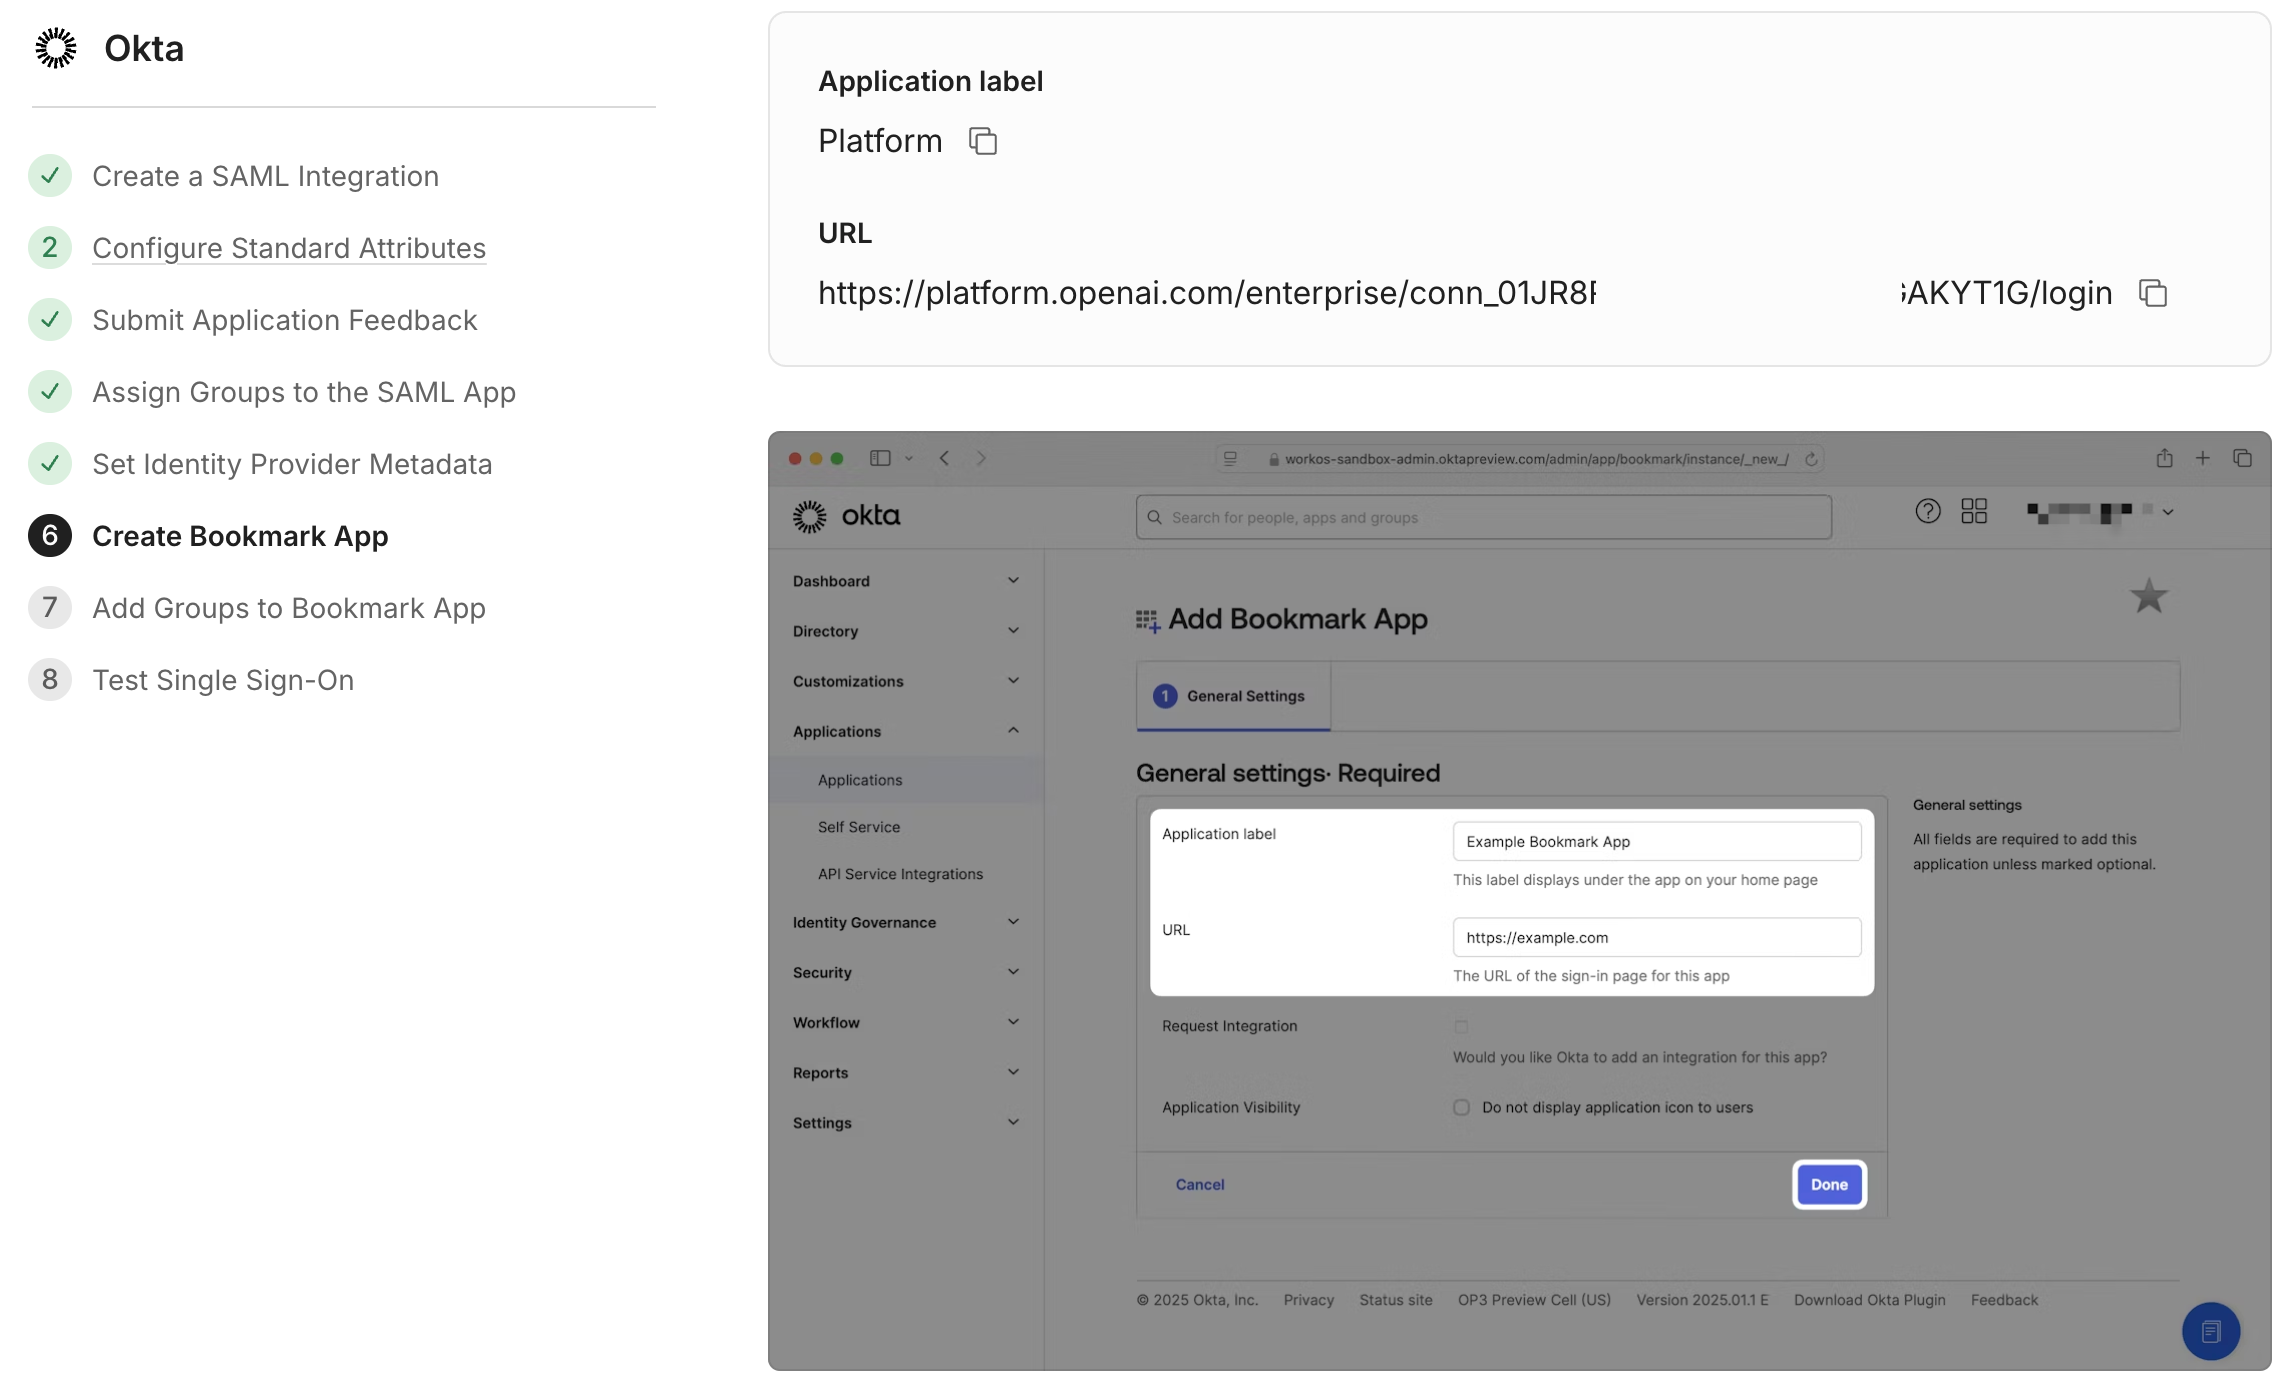Open the Self Service menu item
This screenshot has width=2296, height=1378.
[857, 826]
